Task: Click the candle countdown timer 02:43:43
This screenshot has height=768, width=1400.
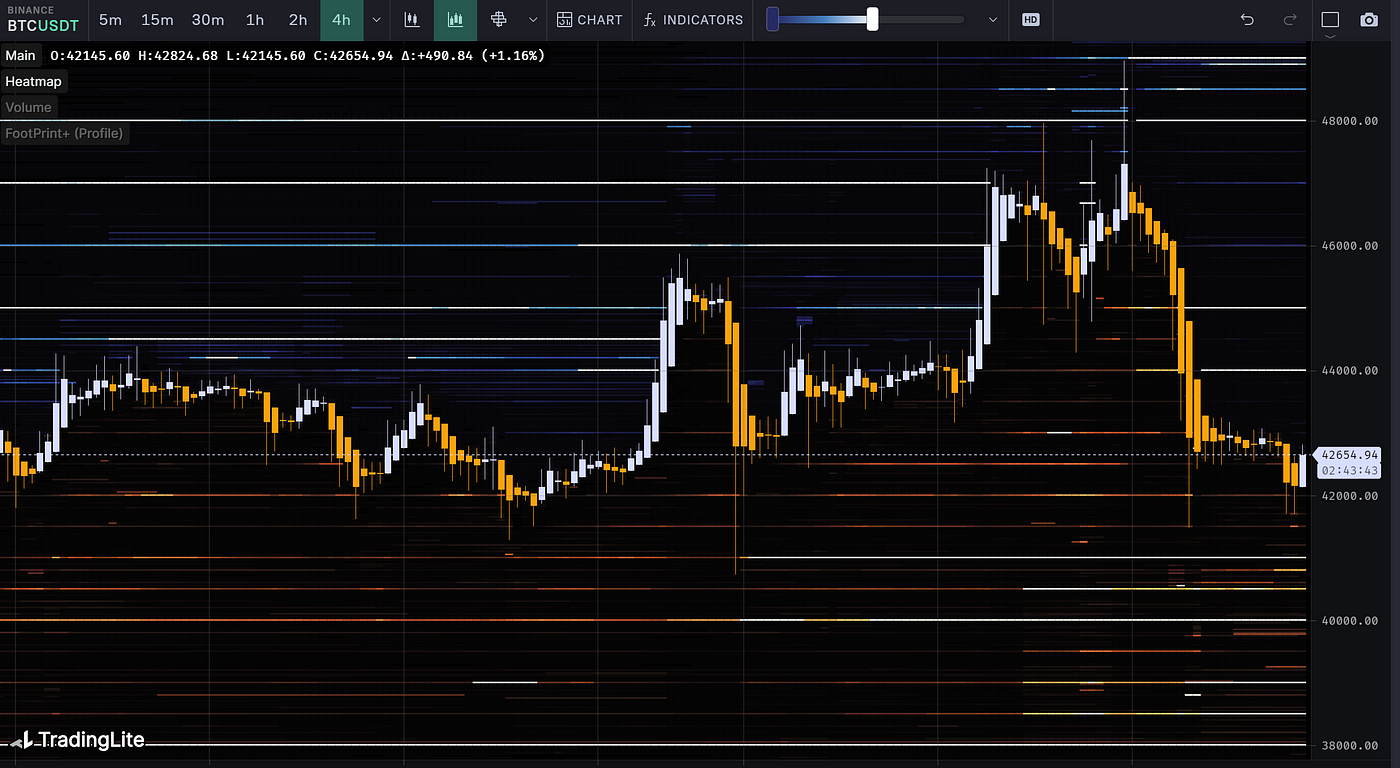Action: (1350, 470)
